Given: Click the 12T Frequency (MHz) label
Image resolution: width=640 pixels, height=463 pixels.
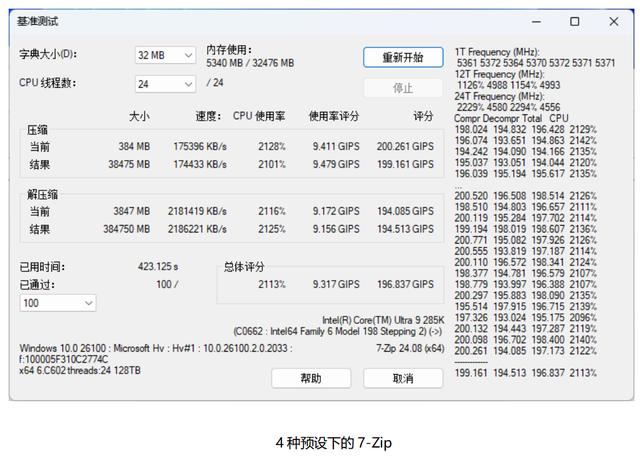Looking at the screenshot, I should [499, 74].
